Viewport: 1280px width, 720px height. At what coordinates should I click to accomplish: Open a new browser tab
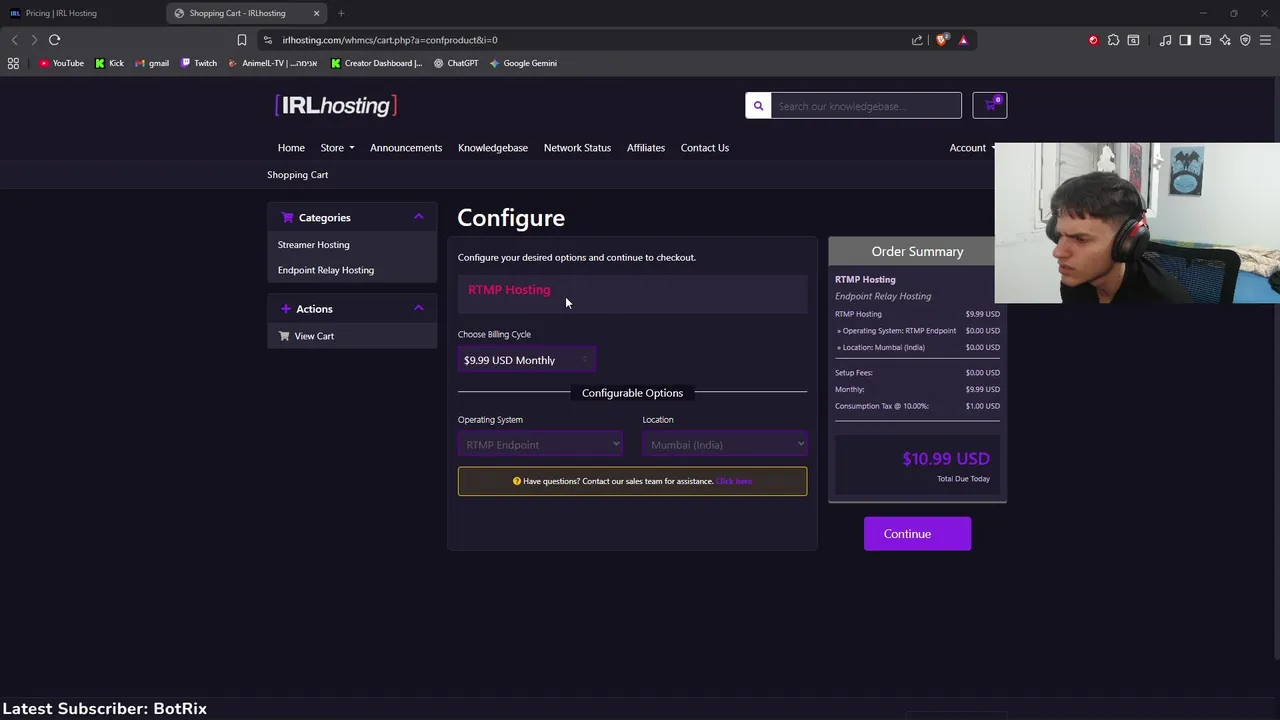341,13
